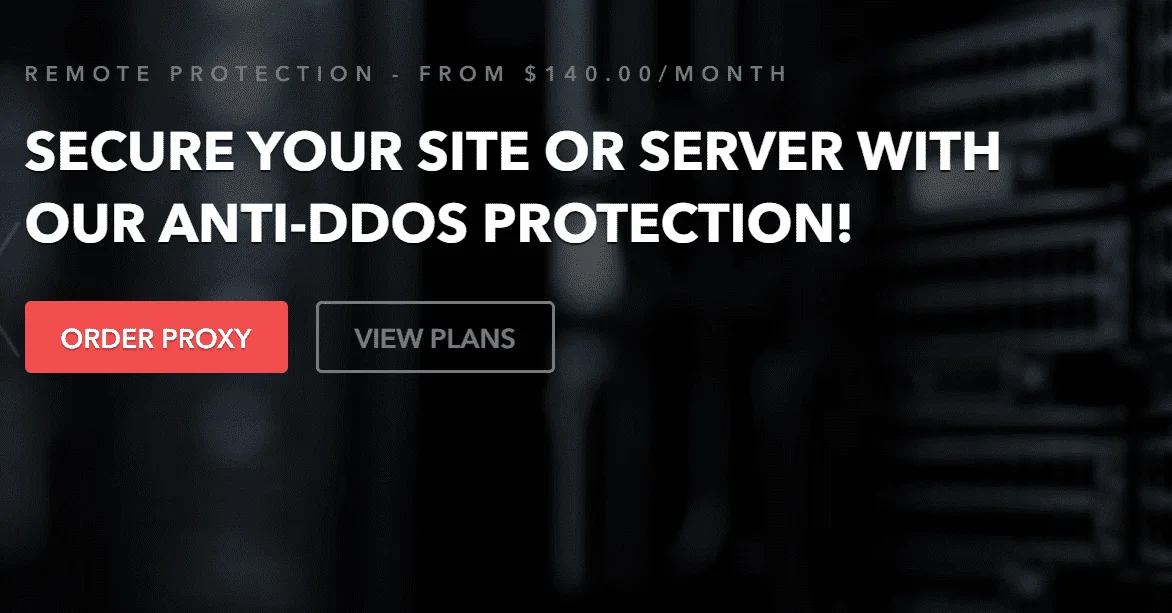Screen dimensions: 1172x613
Task: Click 'ANTI-DDOS' in the headline
Action: pos(312,223)
